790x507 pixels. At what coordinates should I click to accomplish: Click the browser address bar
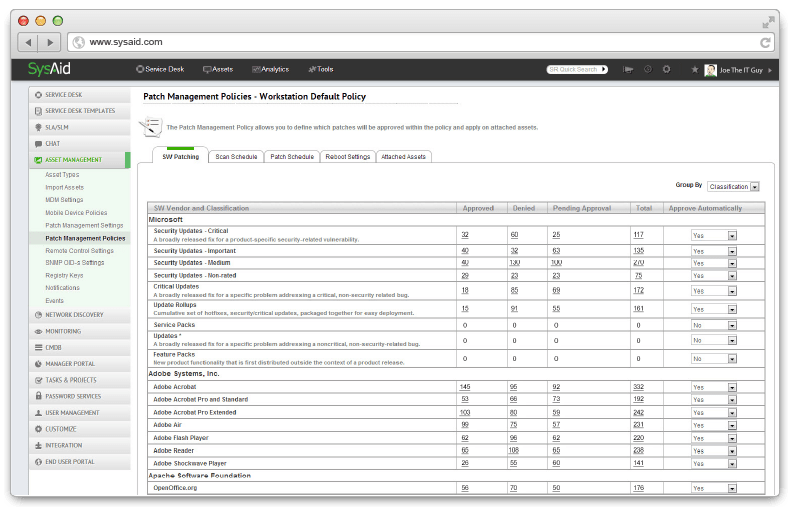(x=421, y=42)
